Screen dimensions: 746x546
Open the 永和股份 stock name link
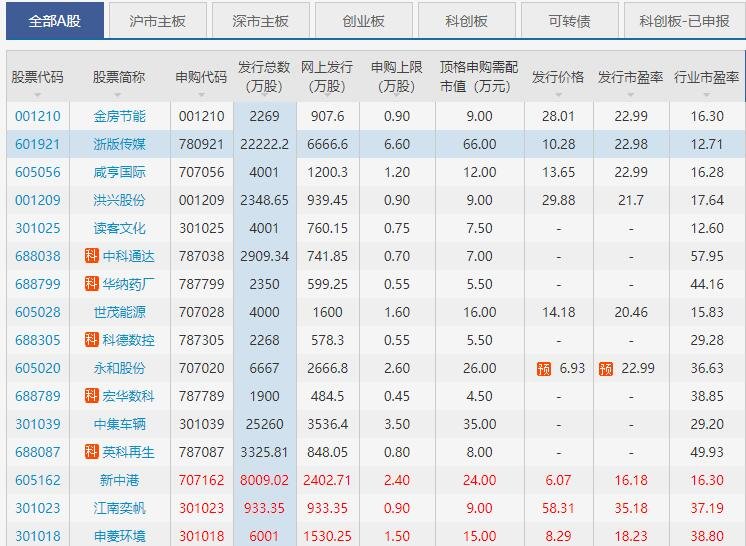click(x=119, y=368)
